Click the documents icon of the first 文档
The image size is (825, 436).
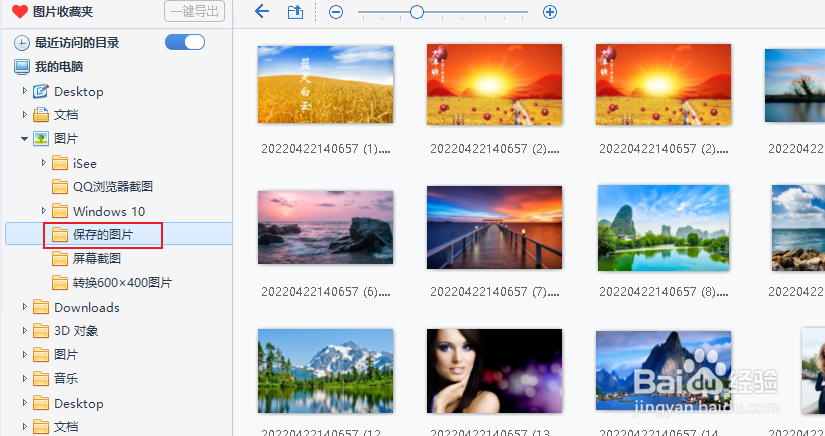pos(41,115)
